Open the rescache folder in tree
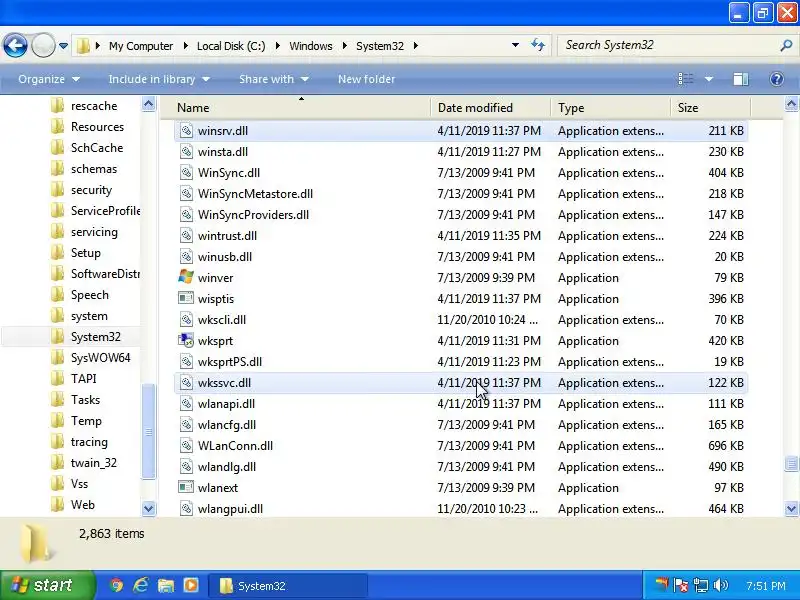Viewport: 800px width, 600px height. (x=94, y=106)
